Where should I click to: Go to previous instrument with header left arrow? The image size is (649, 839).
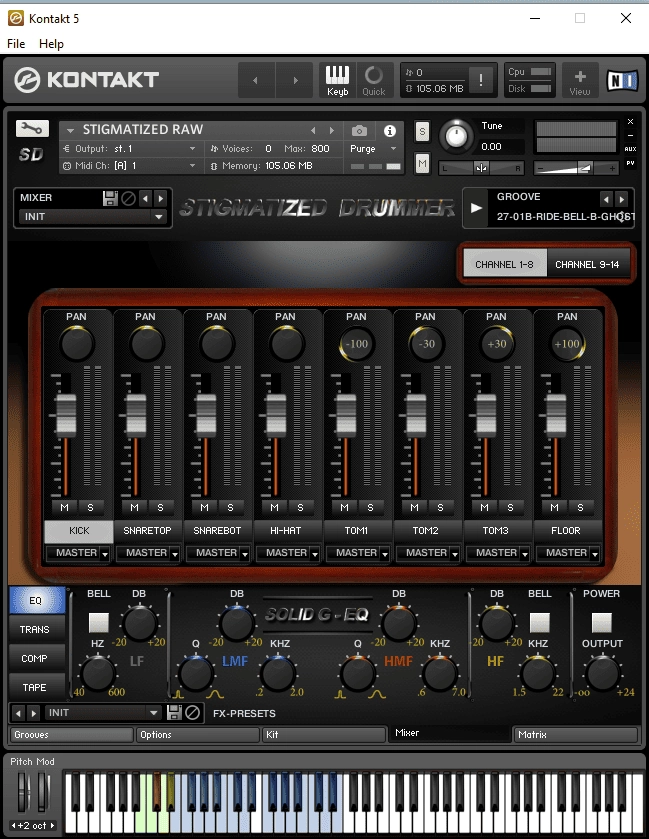pyautogui.click(x=256, y=80)
